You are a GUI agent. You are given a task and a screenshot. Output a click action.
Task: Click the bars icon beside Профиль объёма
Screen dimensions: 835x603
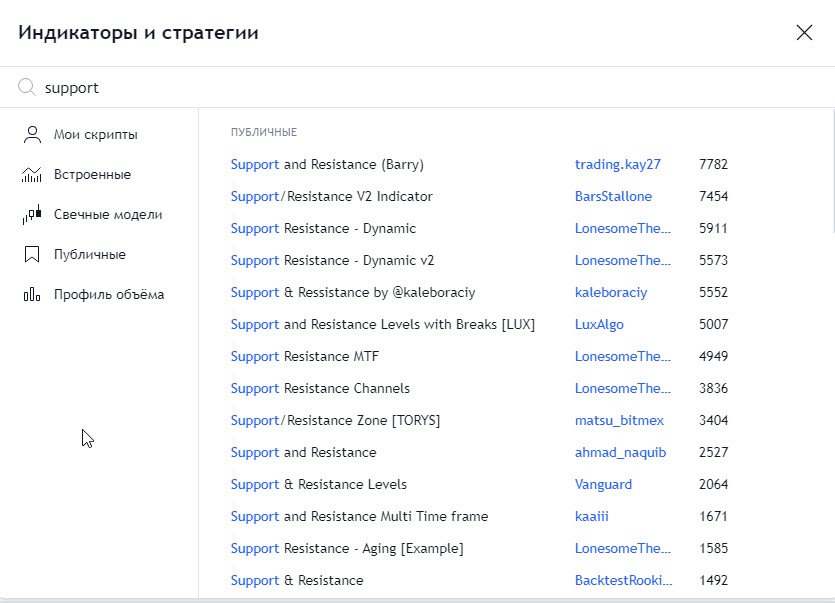(x=32, y=294)
